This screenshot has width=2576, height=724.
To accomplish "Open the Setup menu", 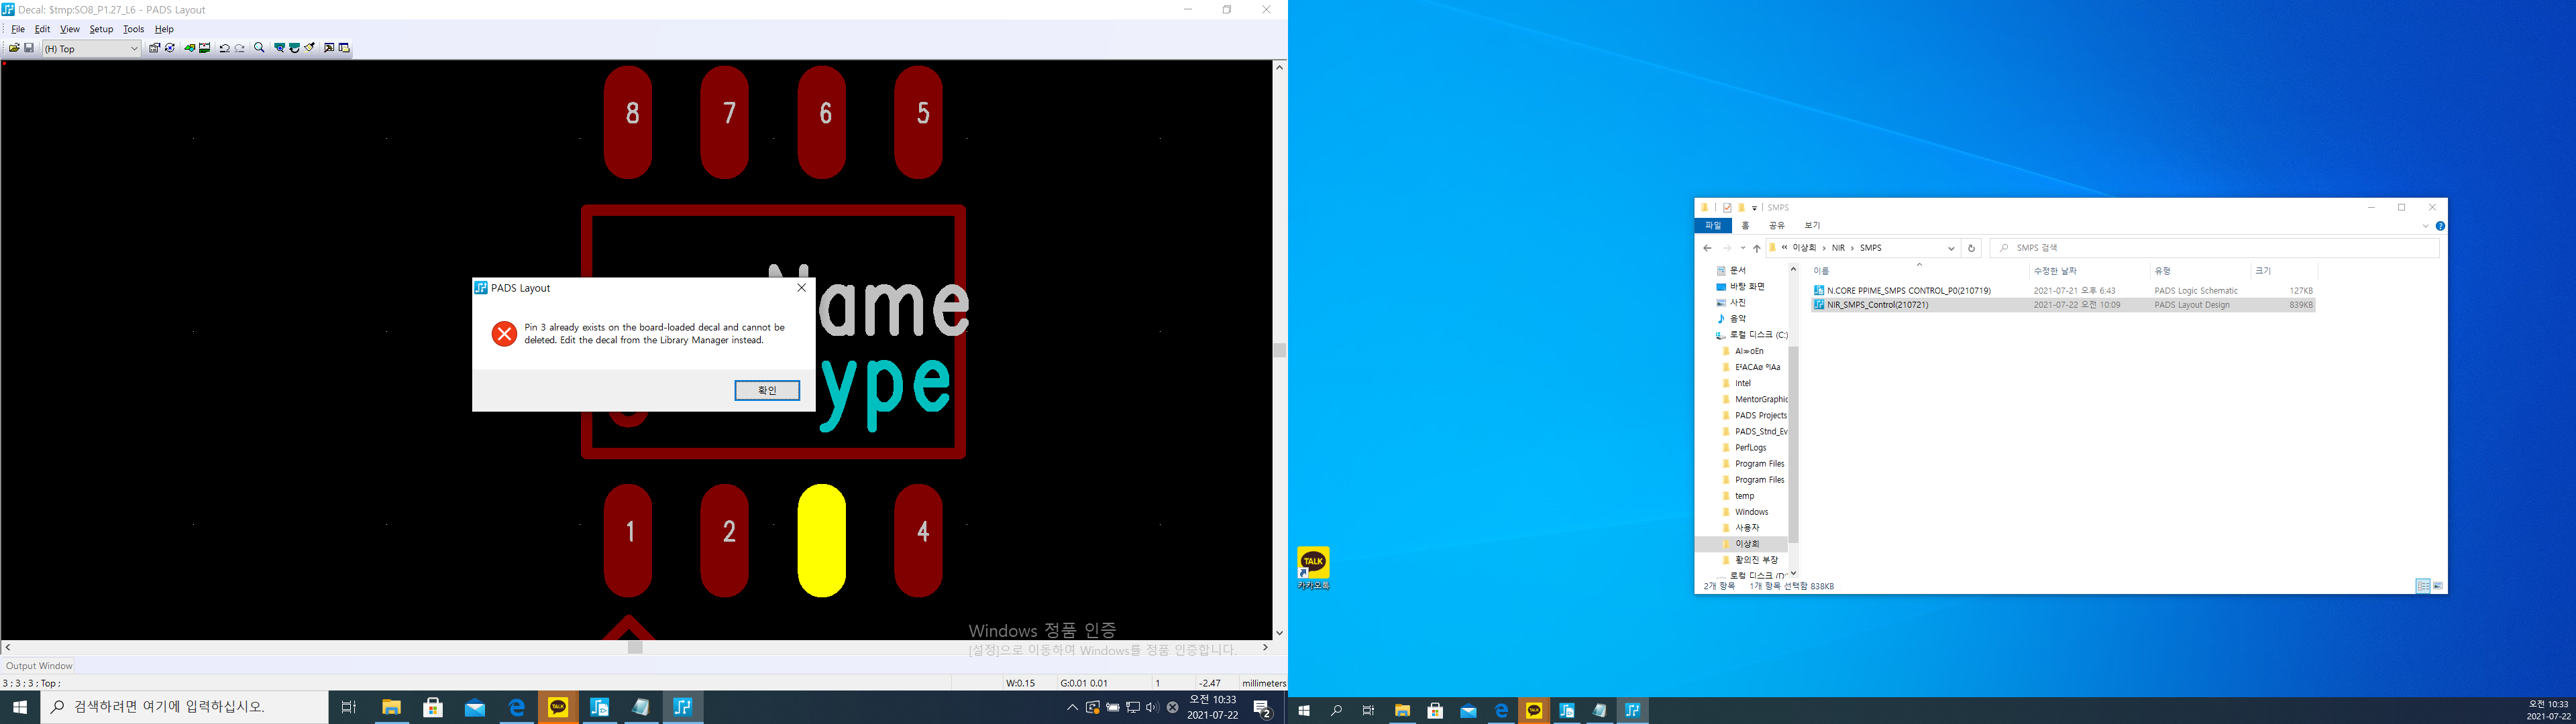I will pos(101,29).
